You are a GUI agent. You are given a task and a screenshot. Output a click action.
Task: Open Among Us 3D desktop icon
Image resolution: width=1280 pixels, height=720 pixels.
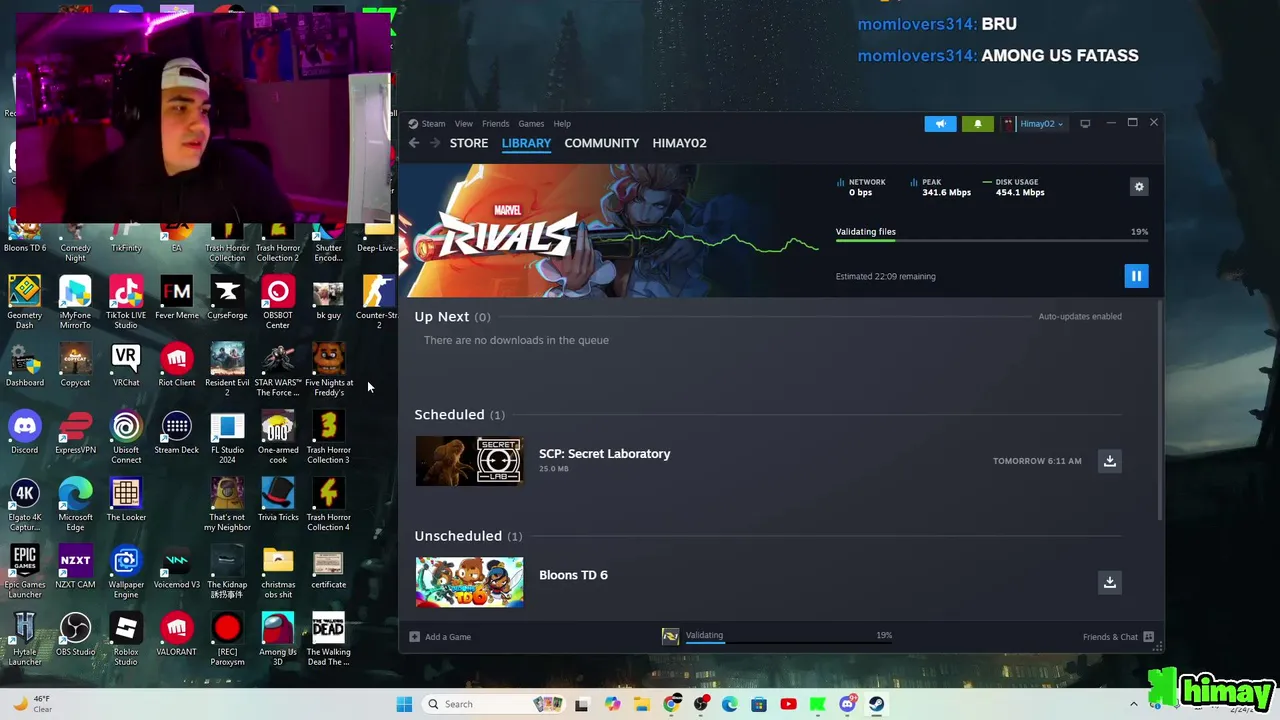click(x=278, y=639)
